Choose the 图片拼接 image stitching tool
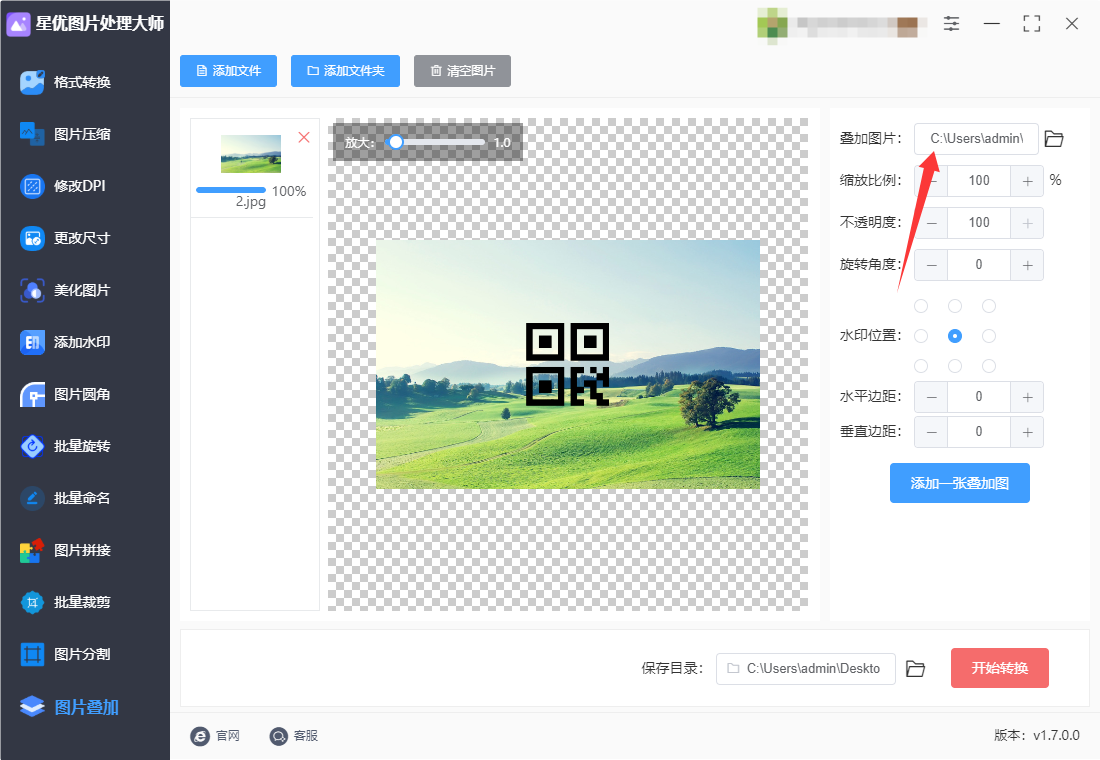1100x760 pixels. (x=65, y=550)
